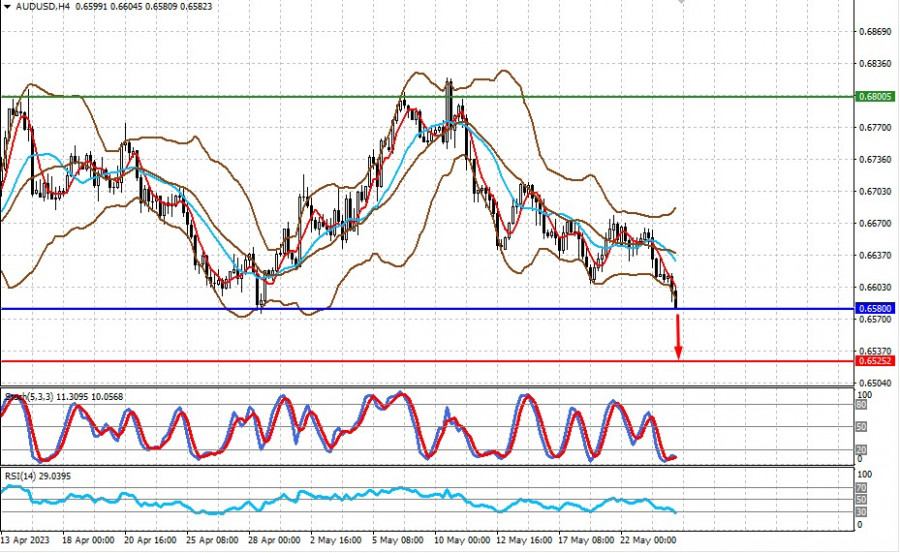Click the OHLC values 0.65991 0.66045 0.65809 0.65823

pyautogui.click(x=142, y=6)
